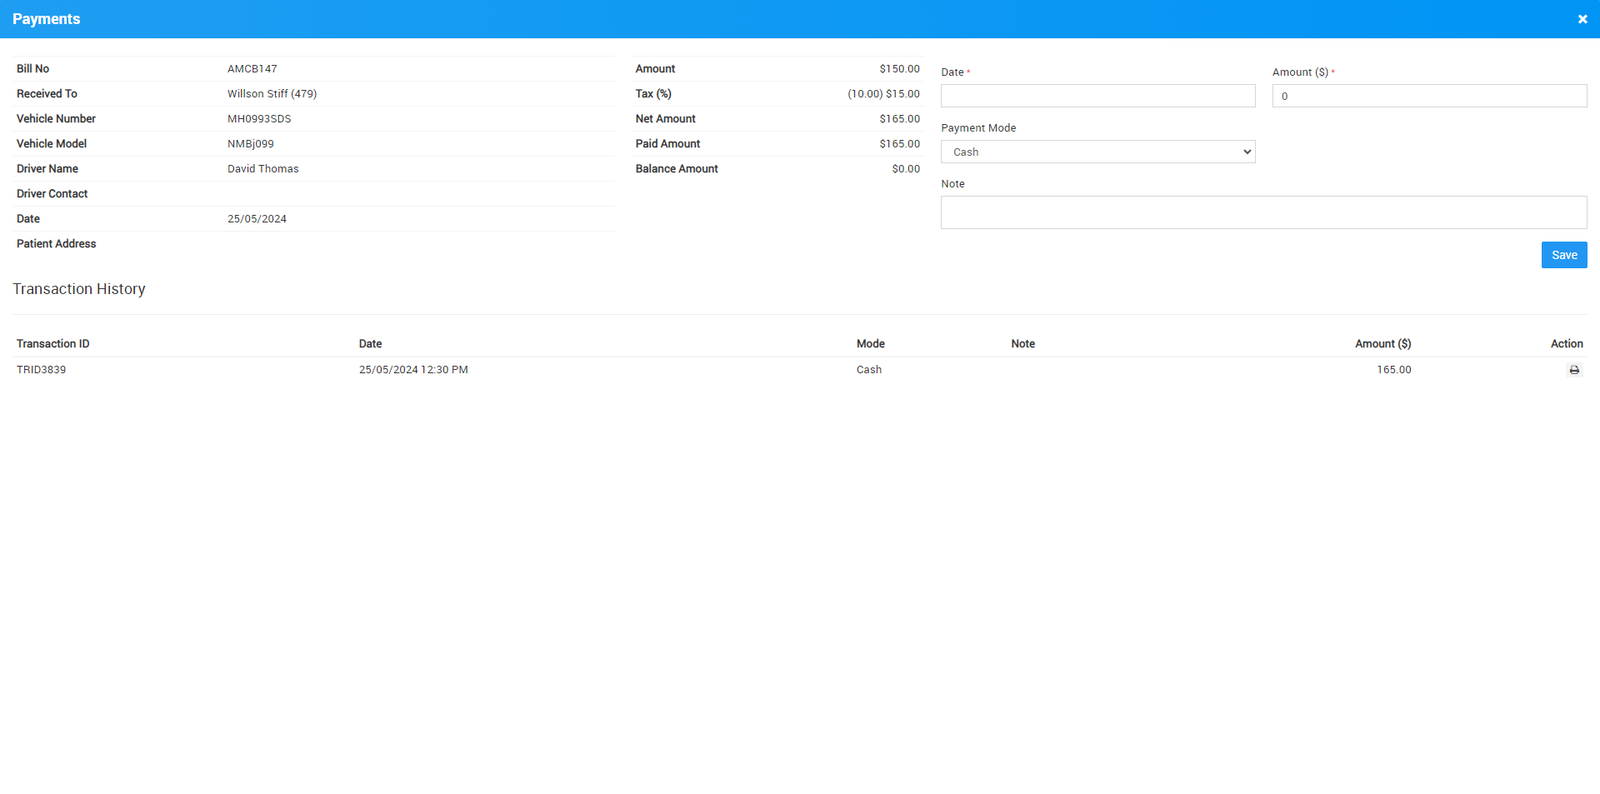Click the TRID3839 transaction ID cell
The image size is (1600, 794).
point(41,370)
